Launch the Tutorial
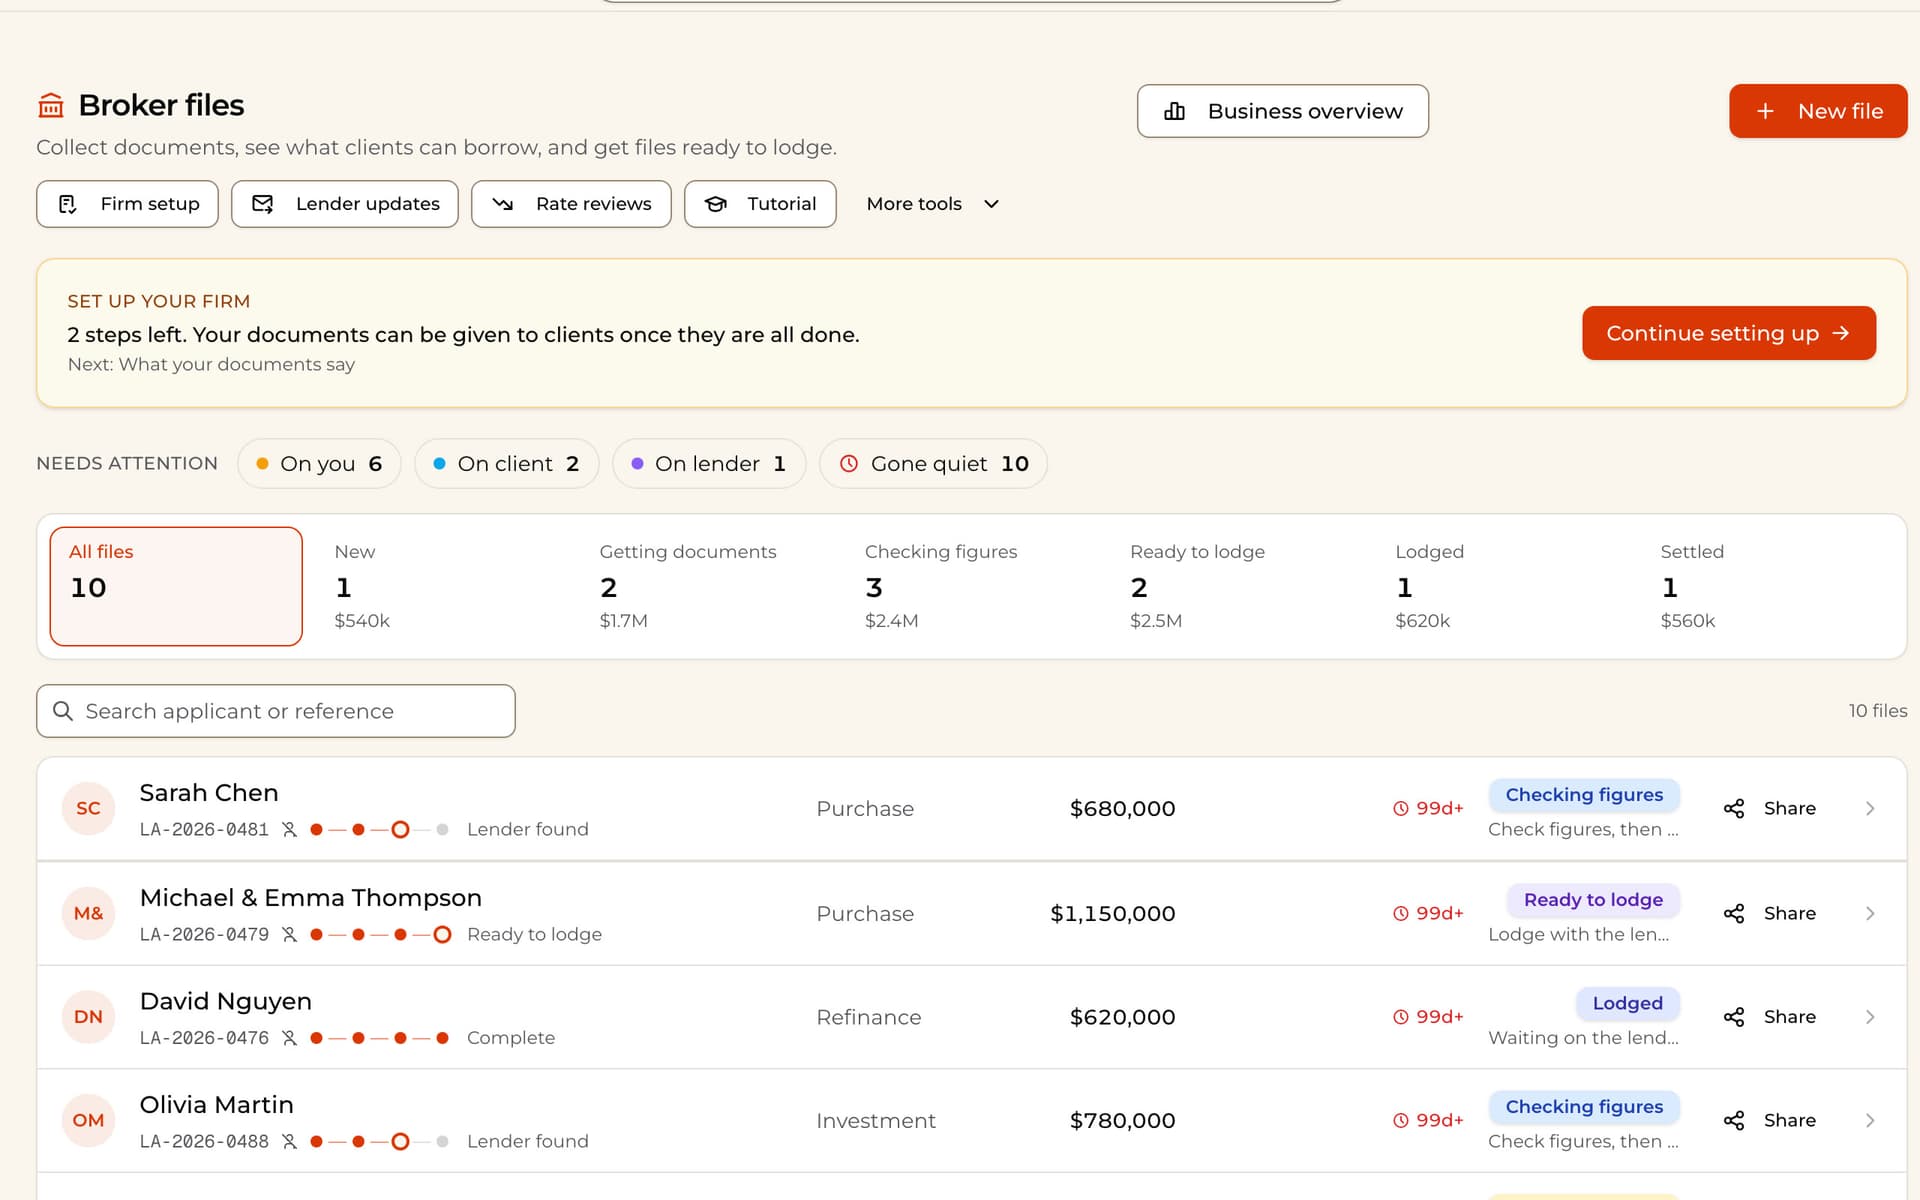 tap(760, 204)
